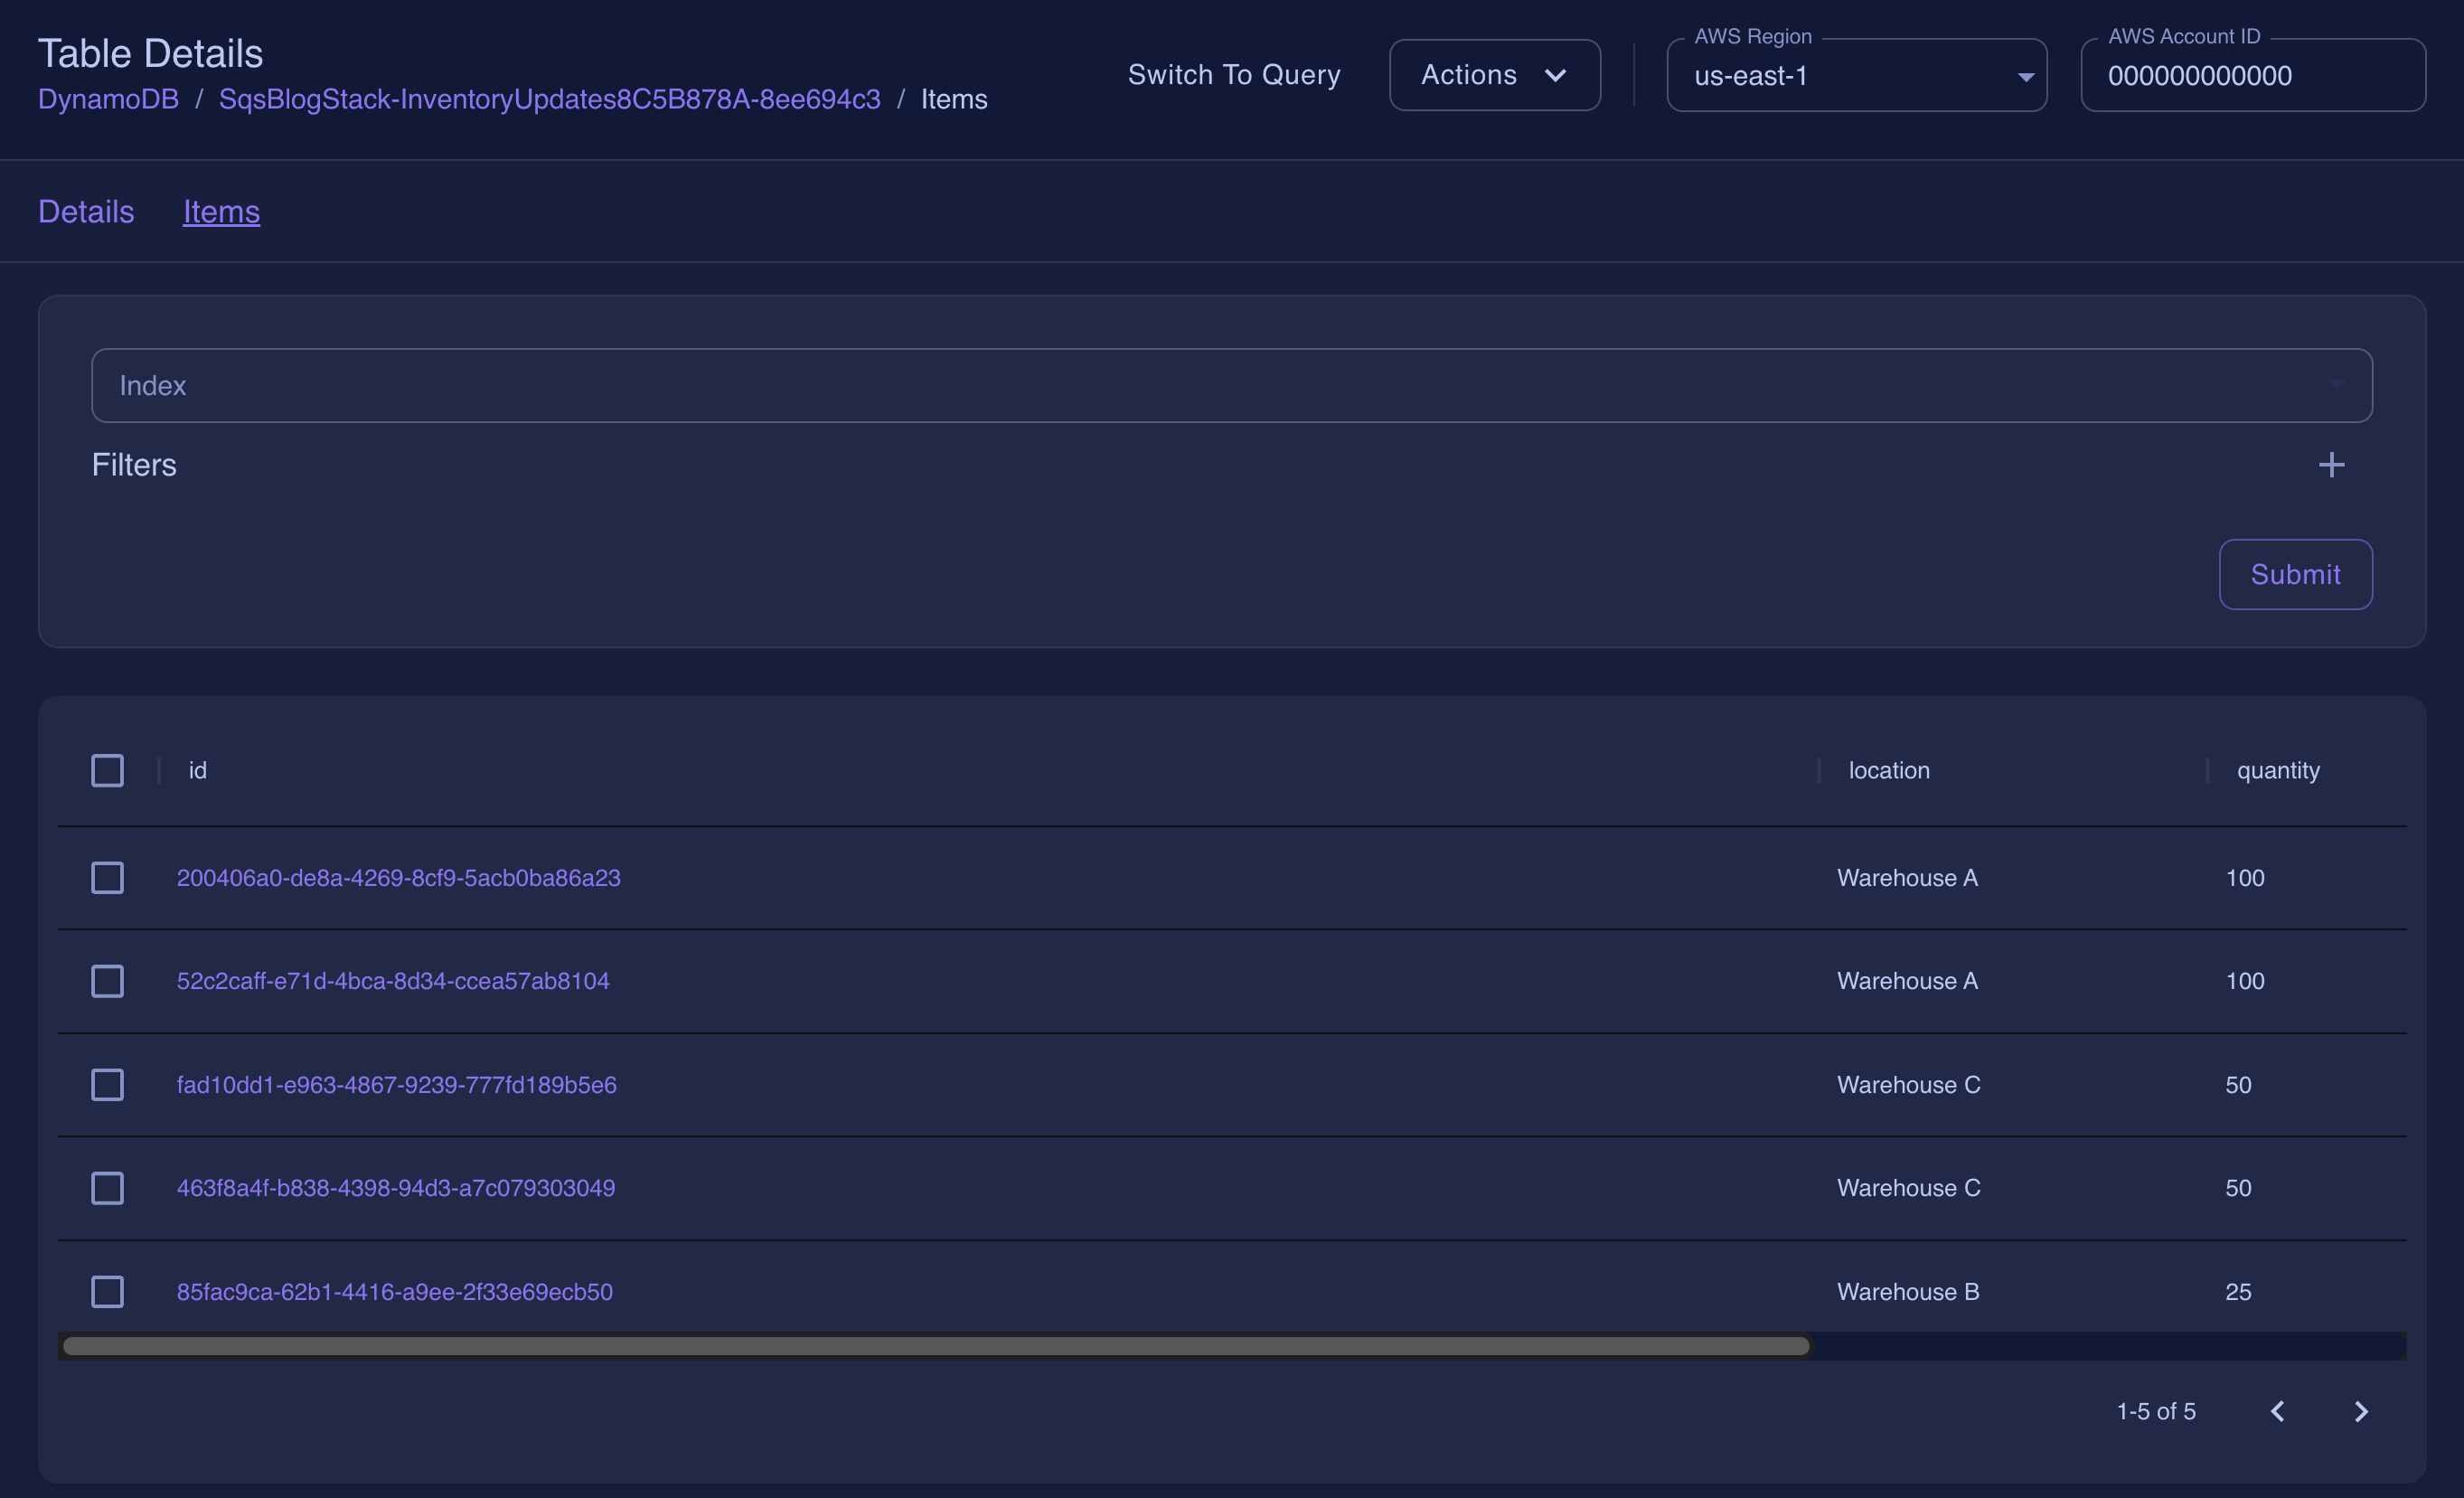The image size is (2464, 1498).
Task: Enable select-all rows checkbox
Action: (106, 768)
